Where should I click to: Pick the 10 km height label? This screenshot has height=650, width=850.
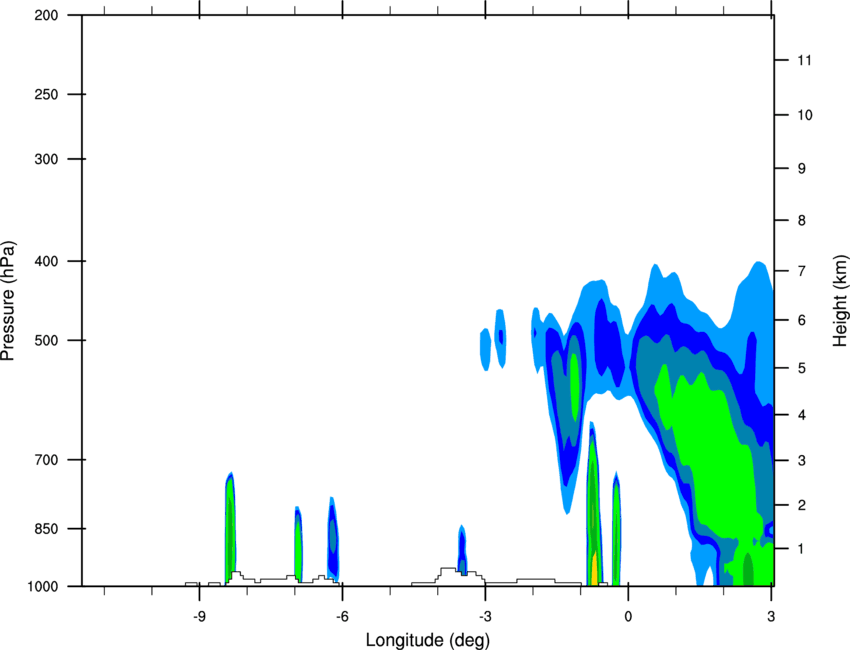(805, 115)
